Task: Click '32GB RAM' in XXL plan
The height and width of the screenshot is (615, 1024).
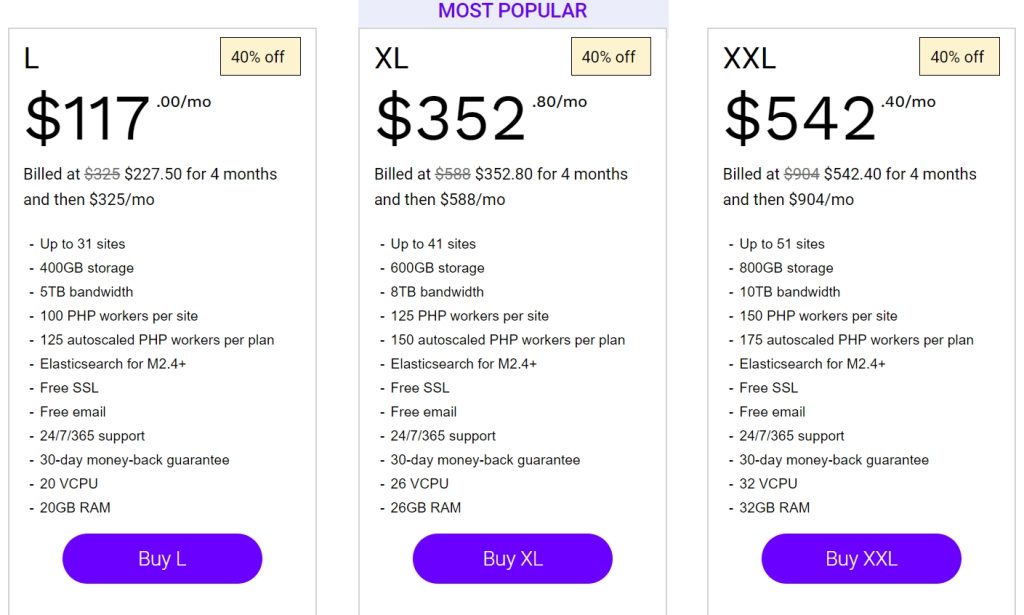Action: coord(774,508)
